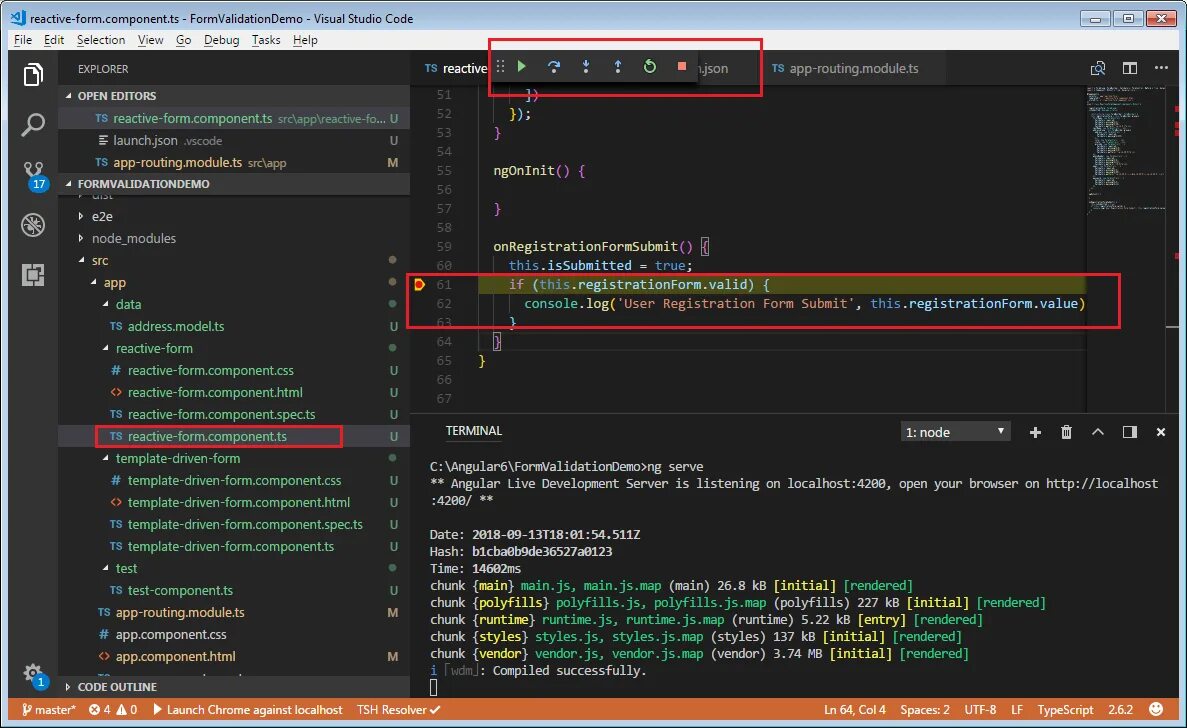Add a new terminal with the plus icon
The width and height of the screenshot is (1187, 728).
pos(1034,432)
